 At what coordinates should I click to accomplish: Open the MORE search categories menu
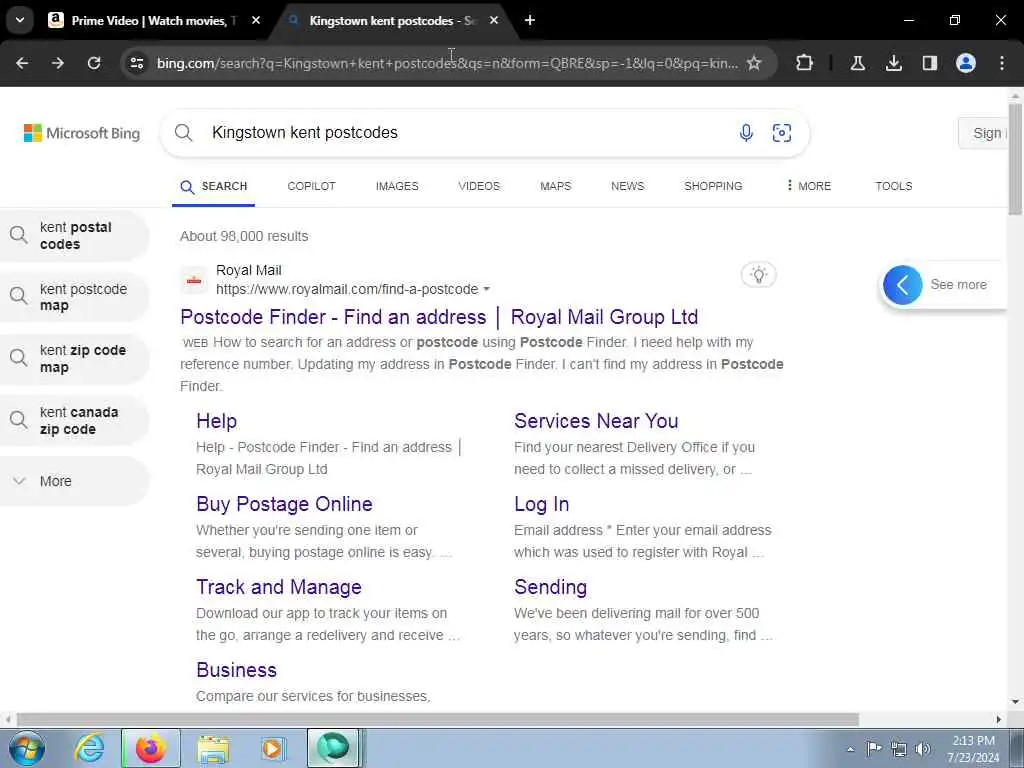click(808, 186)
